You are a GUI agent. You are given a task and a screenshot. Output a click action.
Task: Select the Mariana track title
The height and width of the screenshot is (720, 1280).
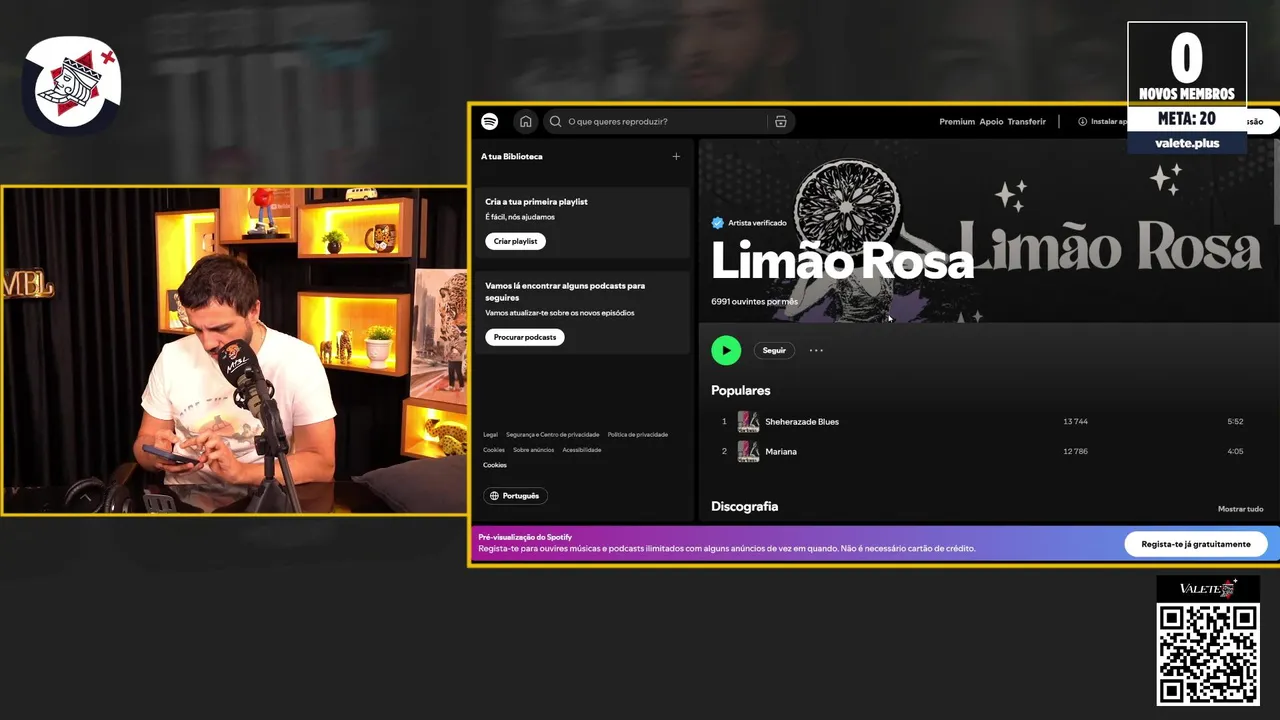[x=781, y=452]
